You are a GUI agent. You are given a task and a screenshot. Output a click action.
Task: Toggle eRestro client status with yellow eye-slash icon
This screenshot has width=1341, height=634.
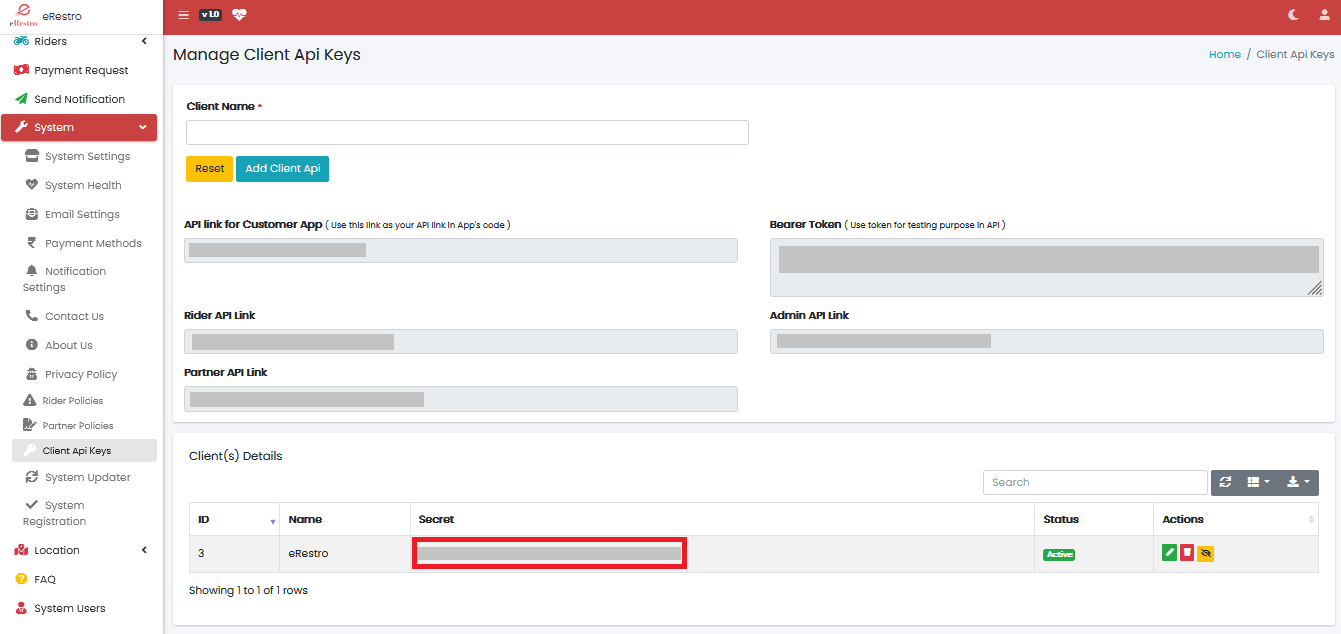(x=1206, y=553)
